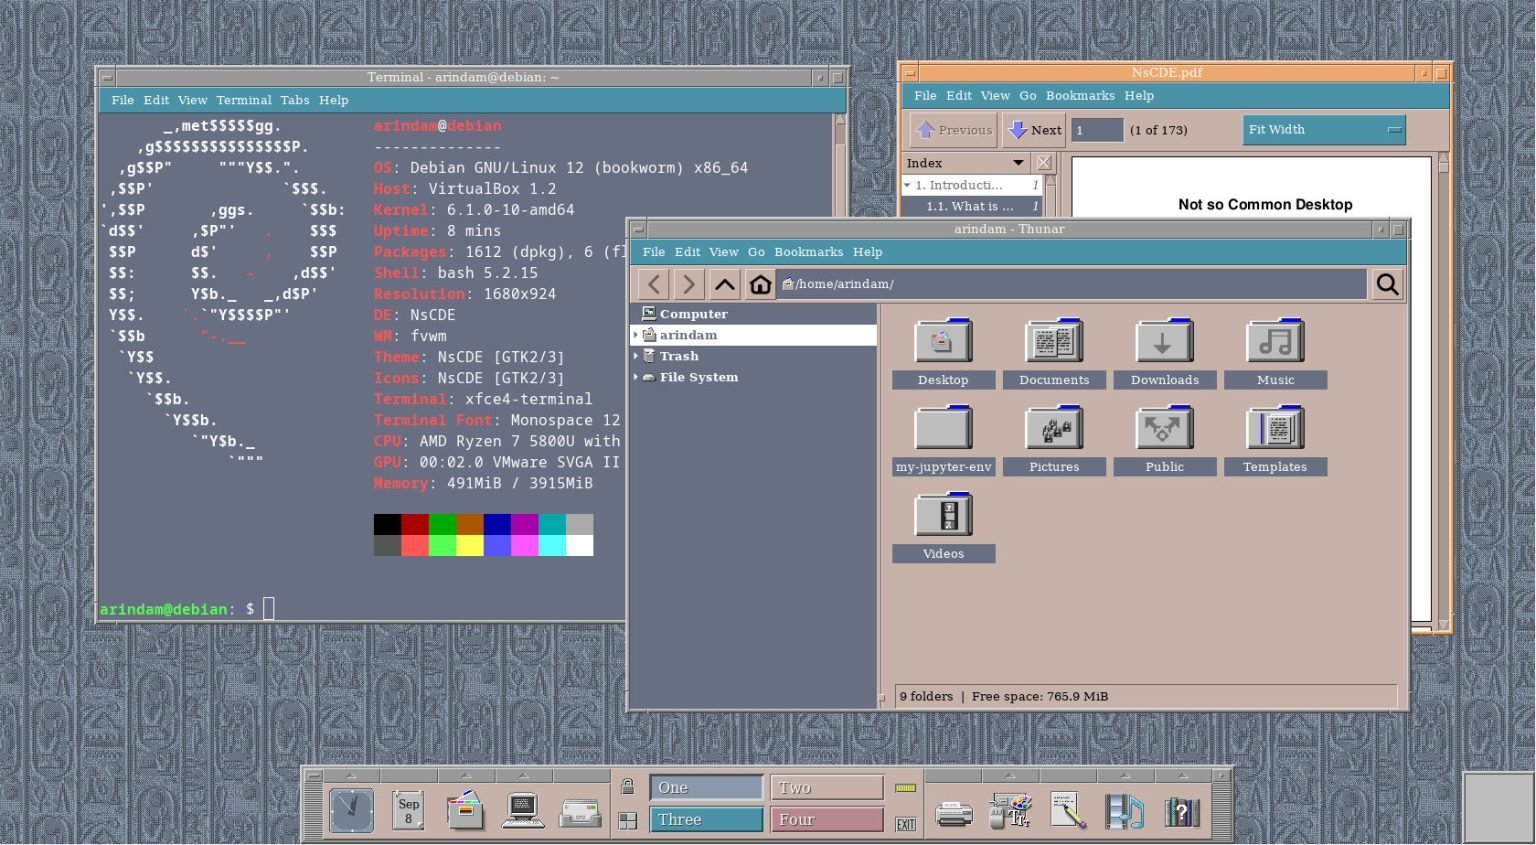Select the Downloads folder icon
The image size is (1536, 845).
(x=1164, y=341)
